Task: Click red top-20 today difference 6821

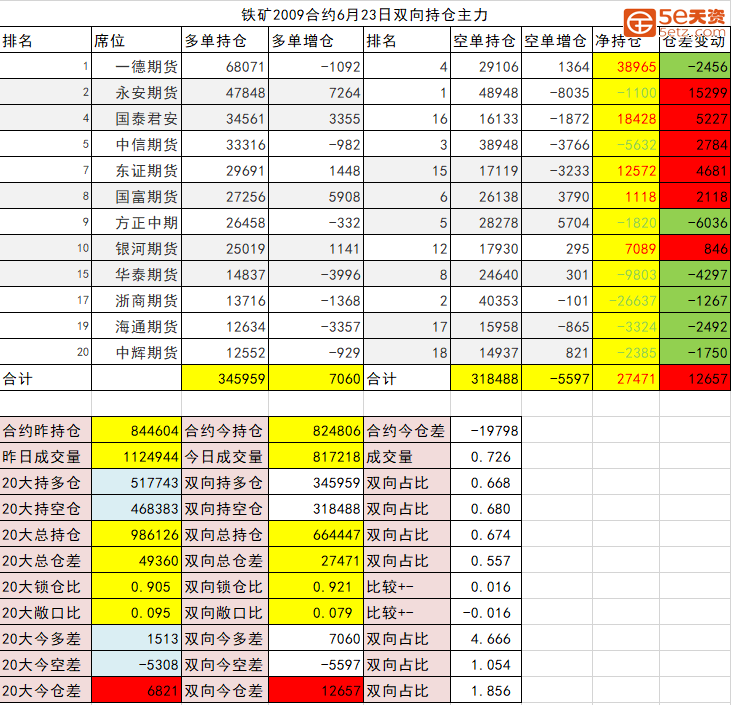Action: tap(136, 691)
